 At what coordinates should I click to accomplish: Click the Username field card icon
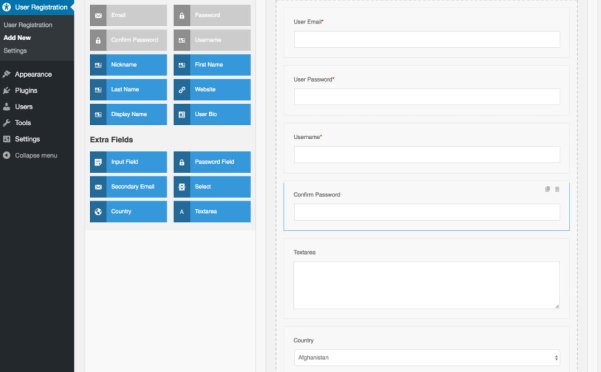coord(182,40)
